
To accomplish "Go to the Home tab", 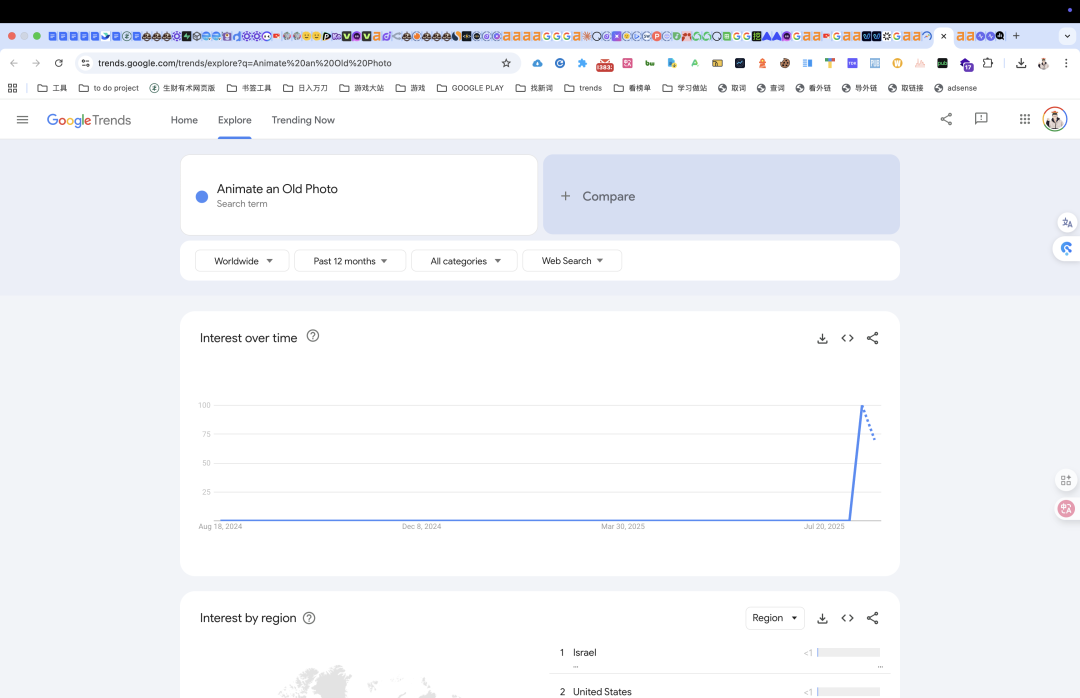I will point(184,120).
